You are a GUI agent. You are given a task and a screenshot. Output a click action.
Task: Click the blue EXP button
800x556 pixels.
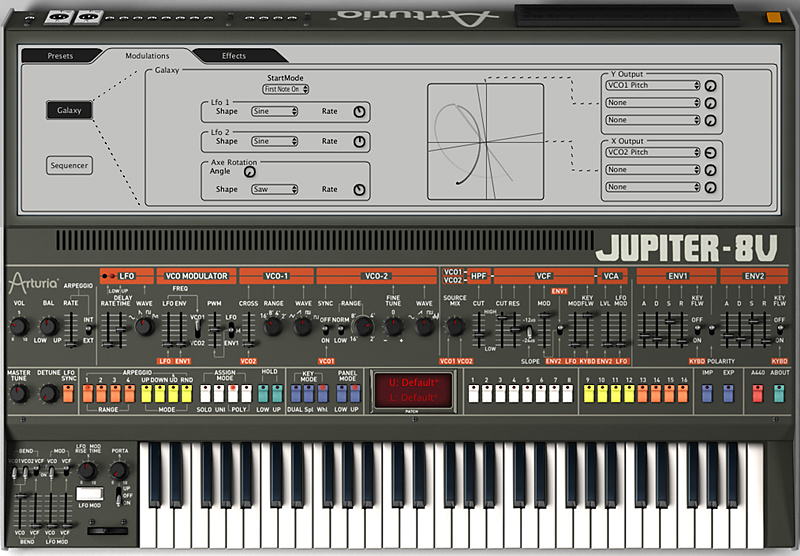728,393
